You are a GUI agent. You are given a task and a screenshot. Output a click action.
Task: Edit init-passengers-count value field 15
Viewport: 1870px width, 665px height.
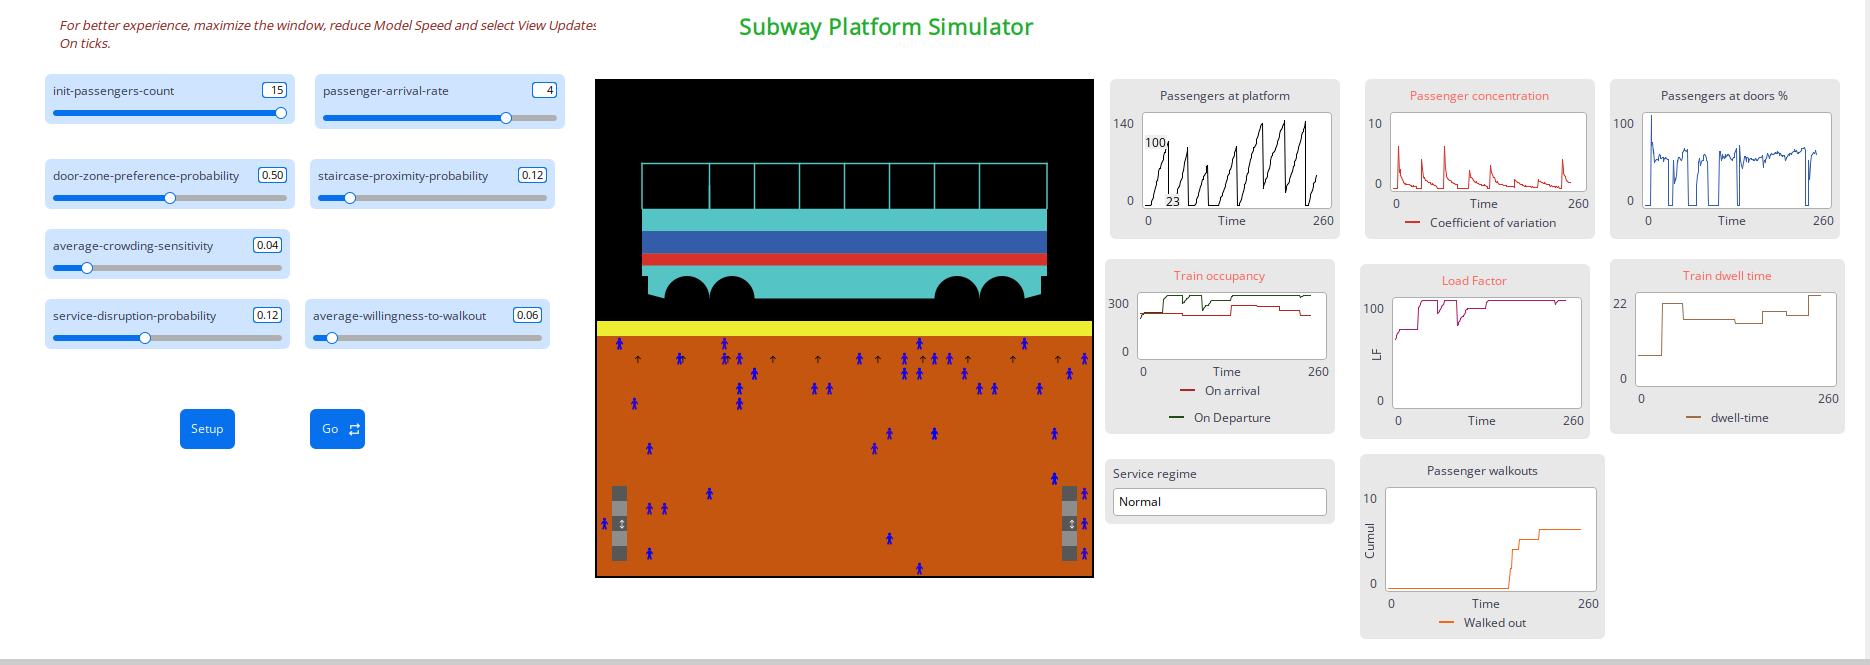tap(274, 90)
